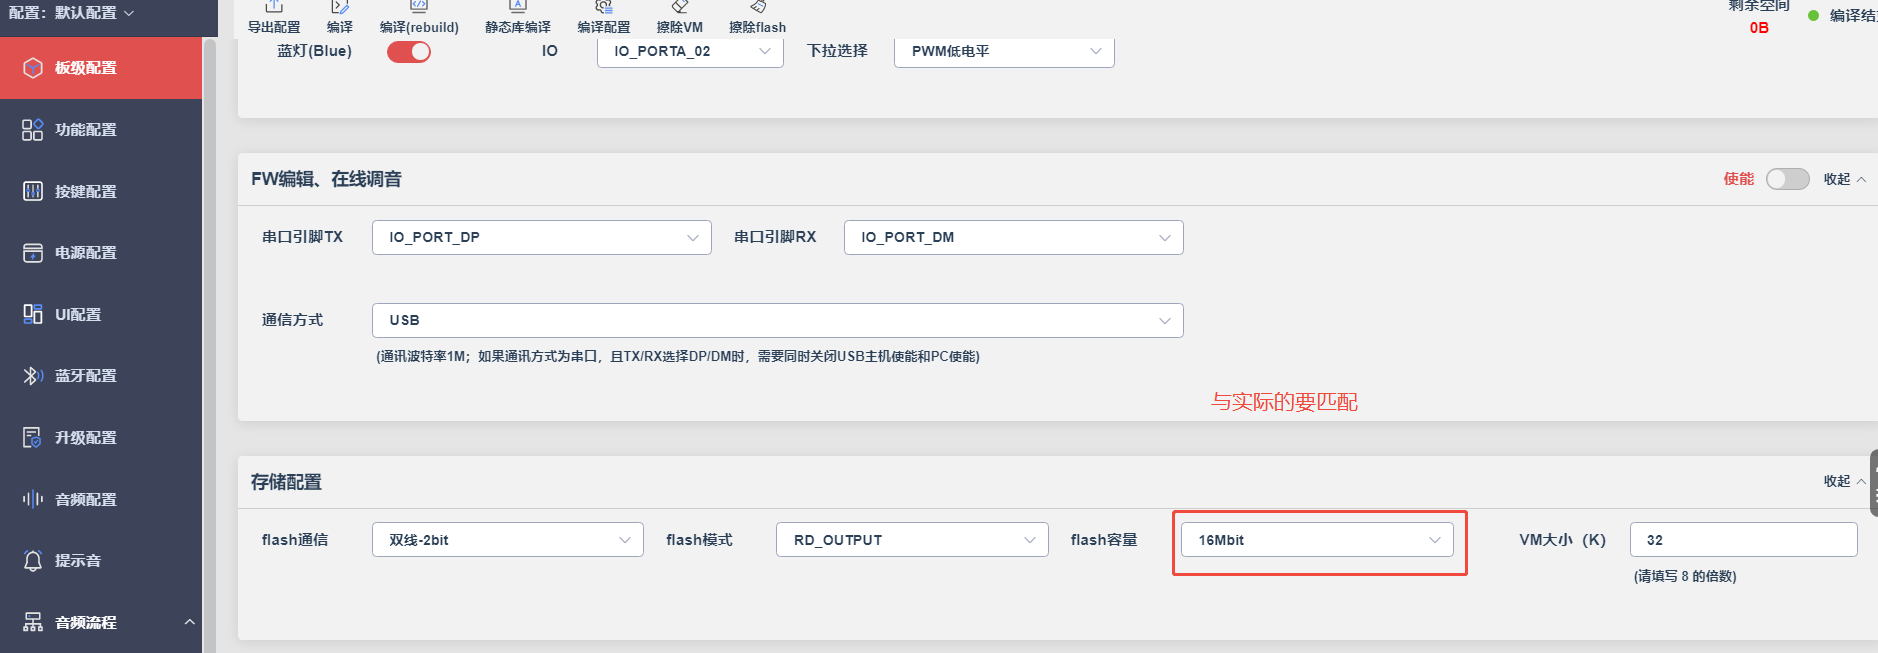Screen dimensions: 1878x653
Task: Click the 擦除VM toolbar icon
Action: [x=680, y=7]
